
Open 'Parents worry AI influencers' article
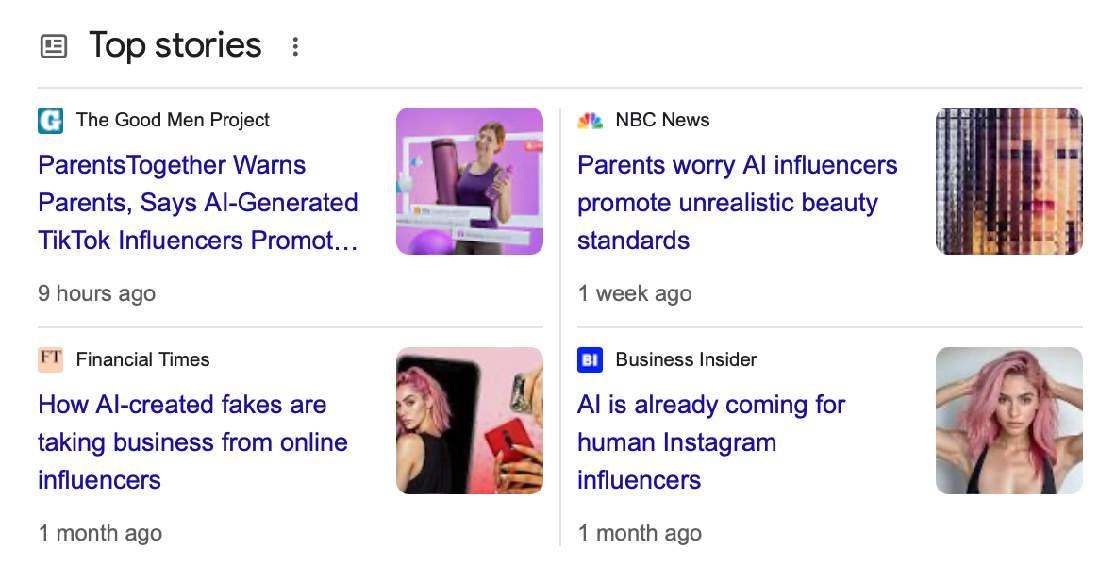coord(737,202)
